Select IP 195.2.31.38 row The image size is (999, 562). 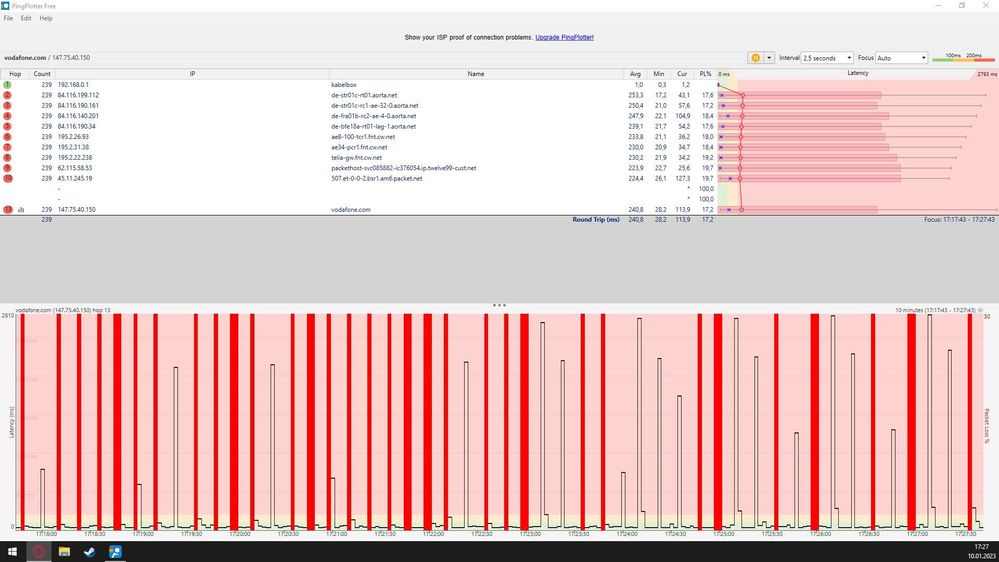(x=73, y=147)
